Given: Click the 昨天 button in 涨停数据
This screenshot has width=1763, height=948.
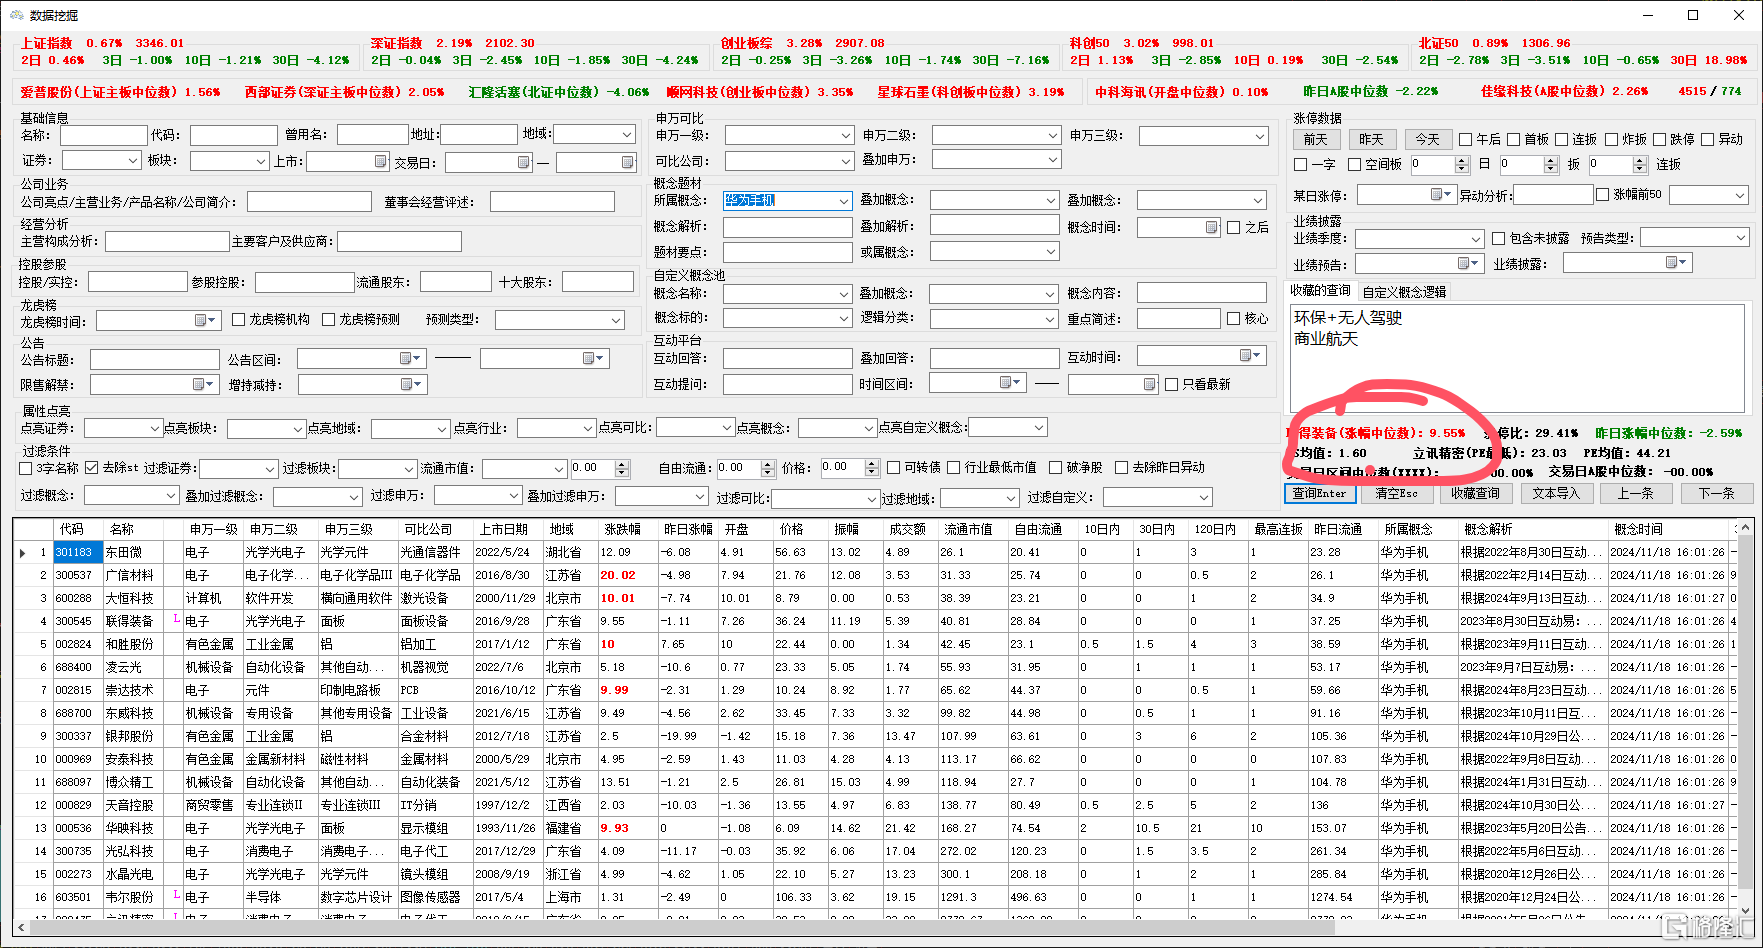Looking at the screenshot, I should pyautogui.click(x=1371, y=139).
